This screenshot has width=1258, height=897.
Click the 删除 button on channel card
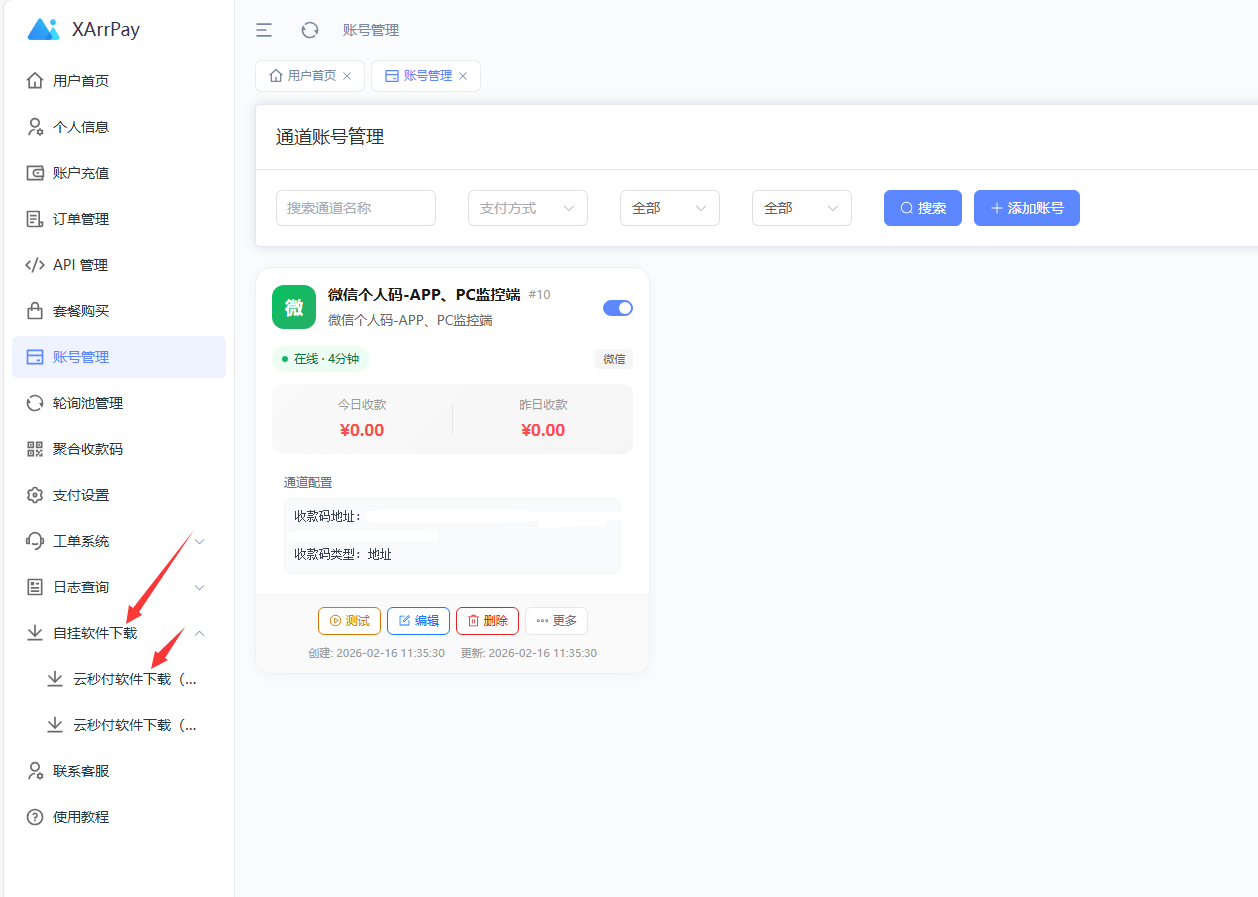tap(487, 621)
